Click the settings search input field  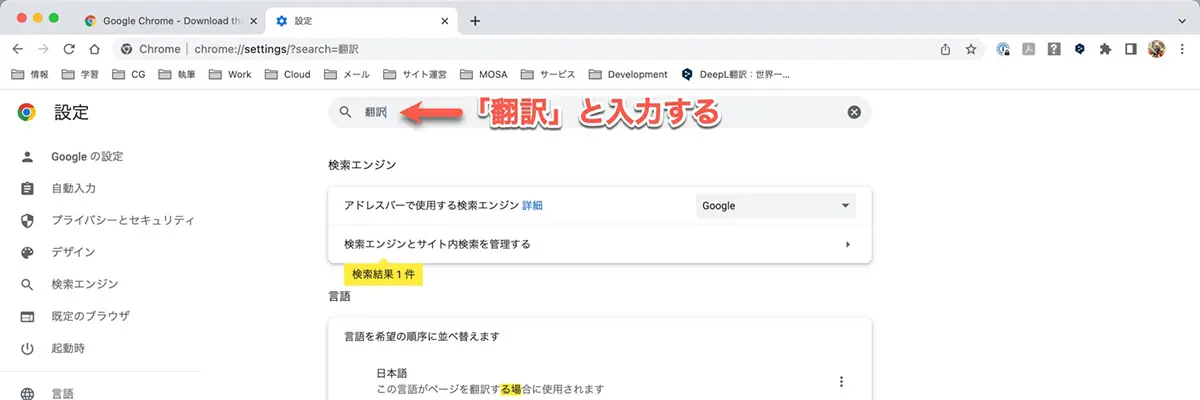tap(600, 112)
